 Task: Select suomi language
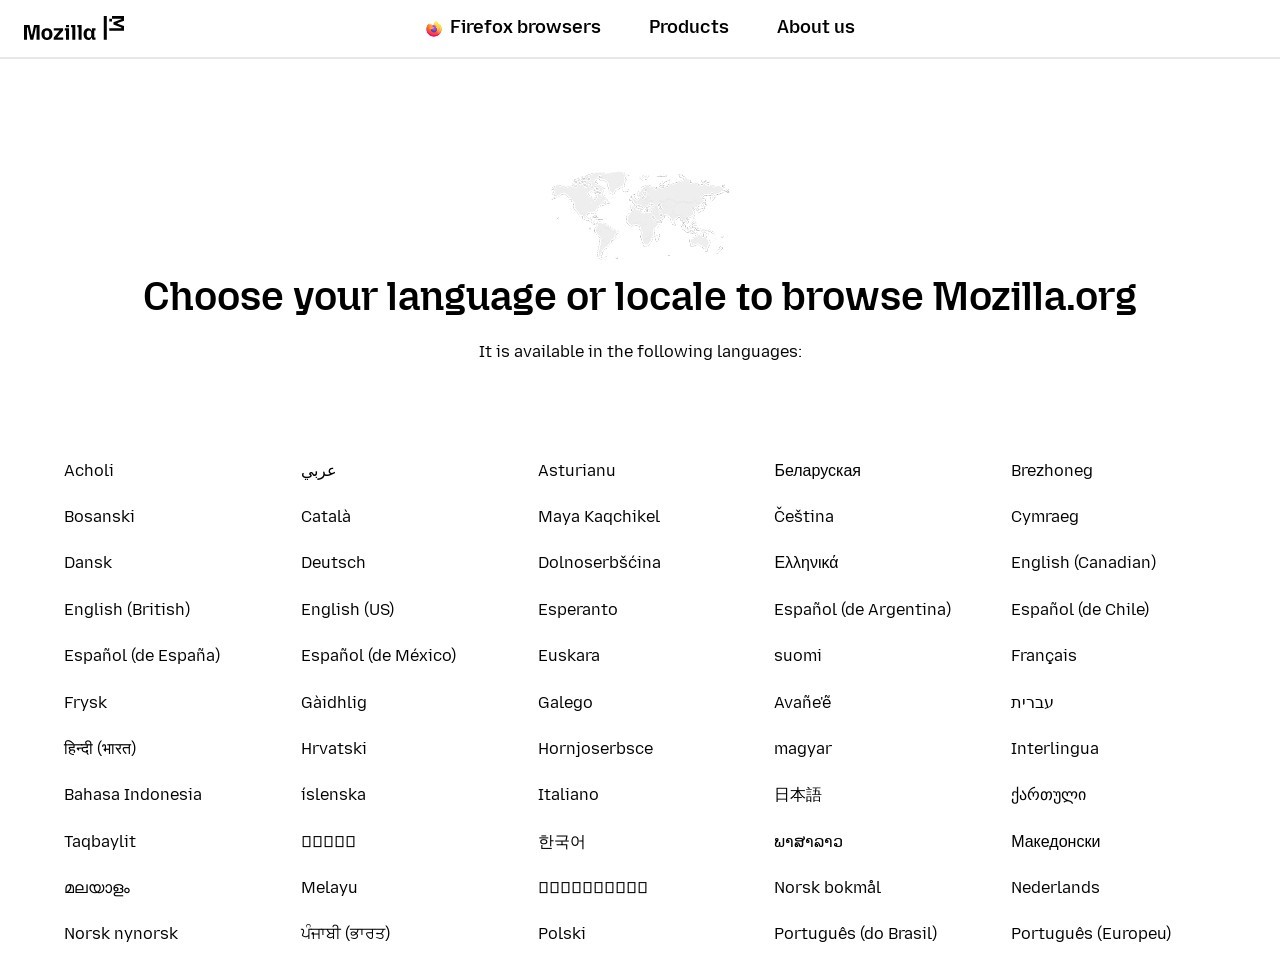798,655
